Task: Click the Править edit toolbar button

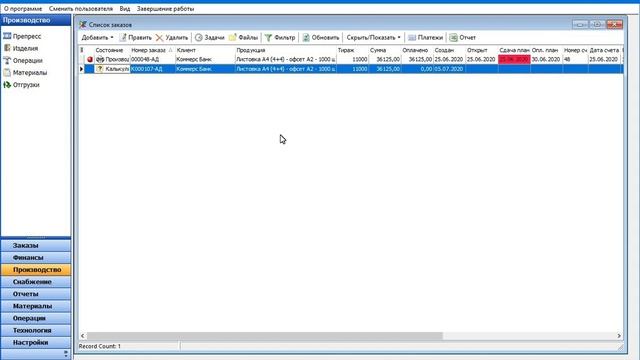Action: point(135,38)
